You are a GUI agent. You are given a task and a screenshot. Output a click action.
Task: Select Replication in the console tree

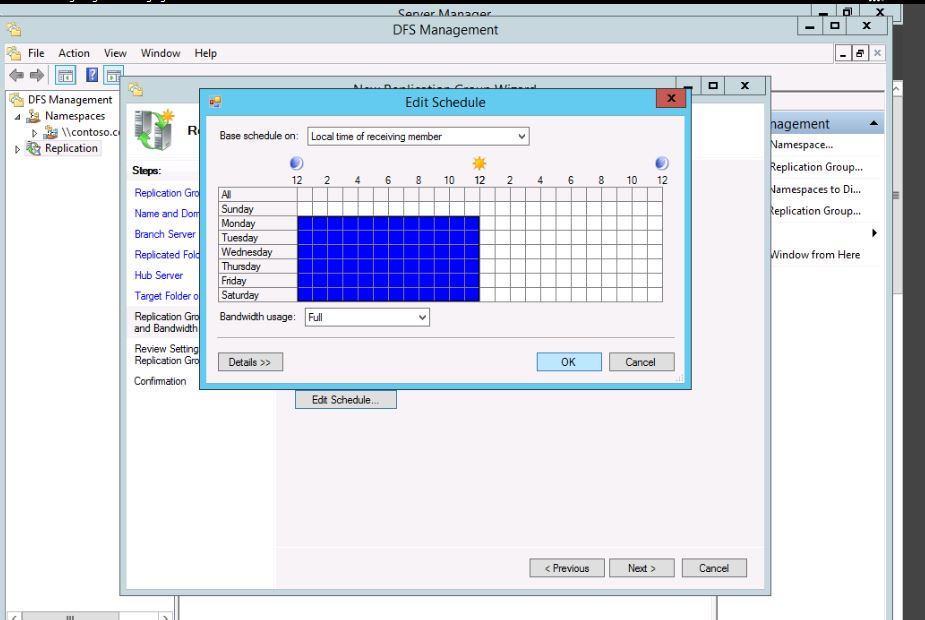[x=71, y=148]
